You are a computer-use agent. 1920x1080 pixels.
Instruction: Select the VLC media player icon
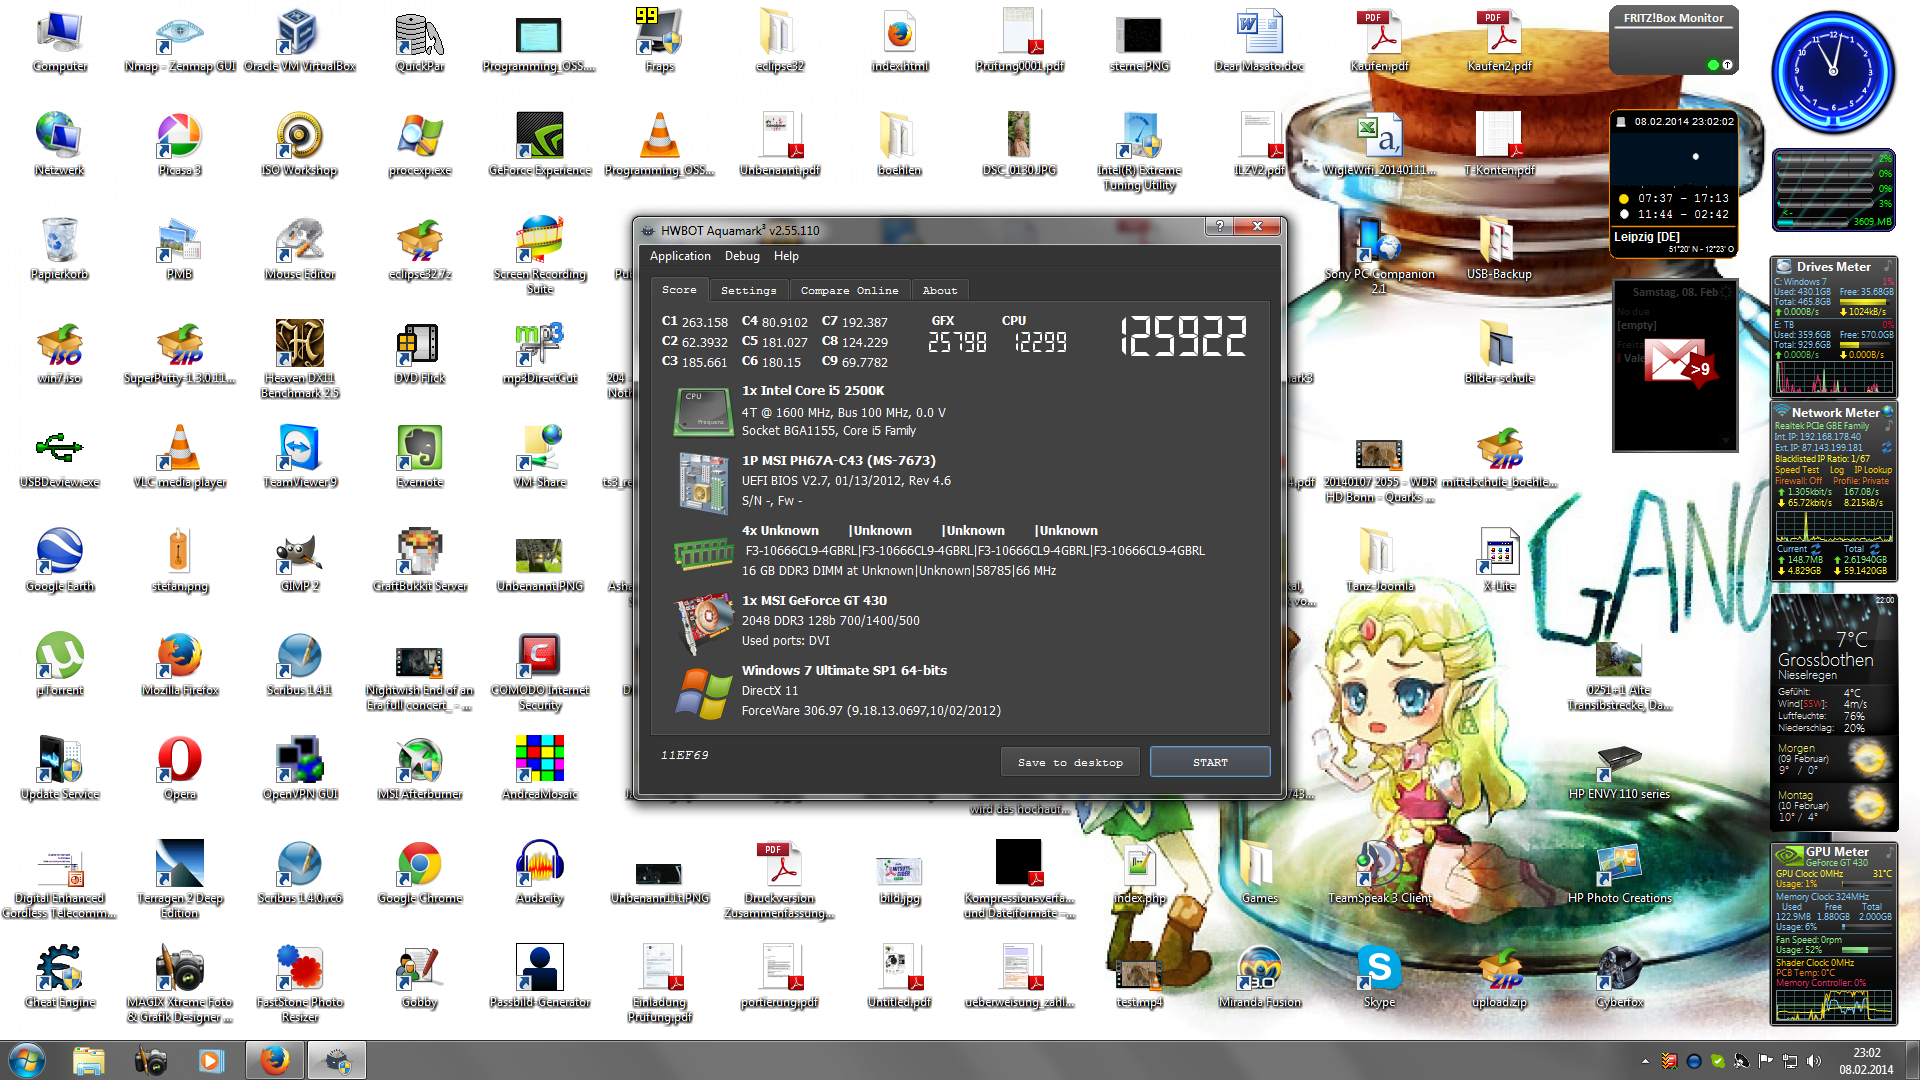(180, 458)
